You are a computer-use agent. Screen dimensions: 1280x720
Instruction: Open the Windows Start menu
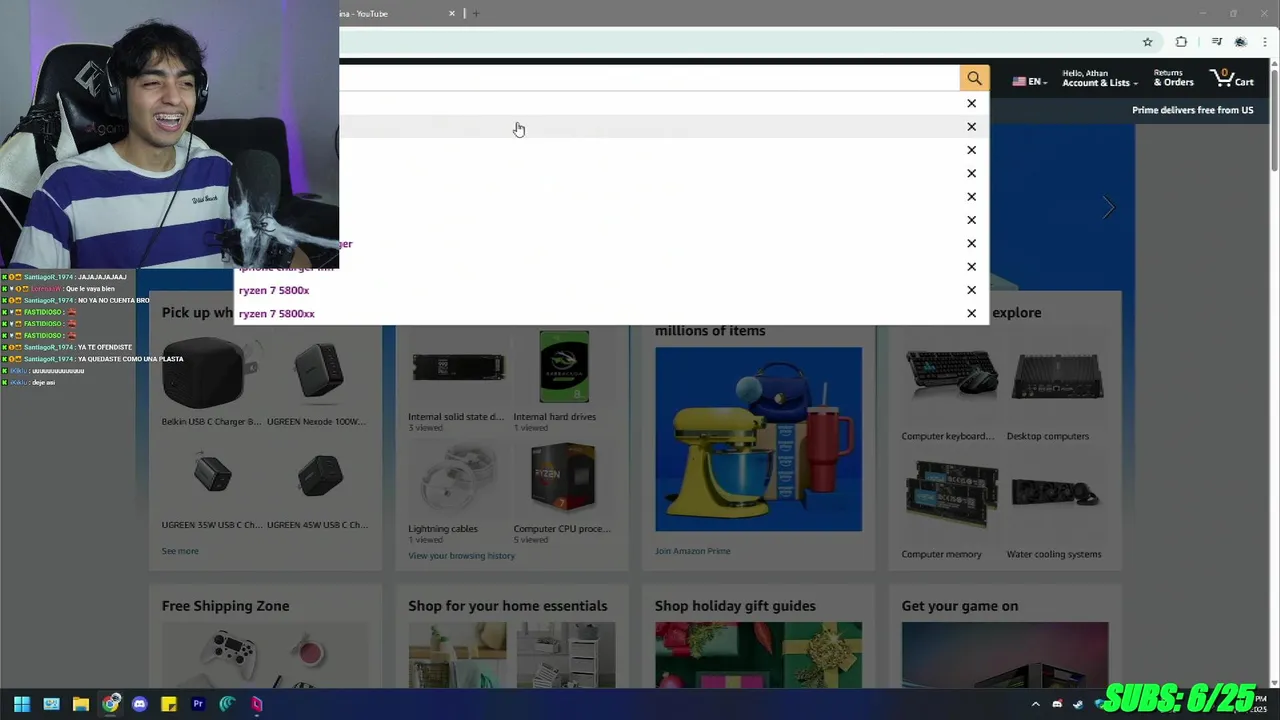click(21, 704)
